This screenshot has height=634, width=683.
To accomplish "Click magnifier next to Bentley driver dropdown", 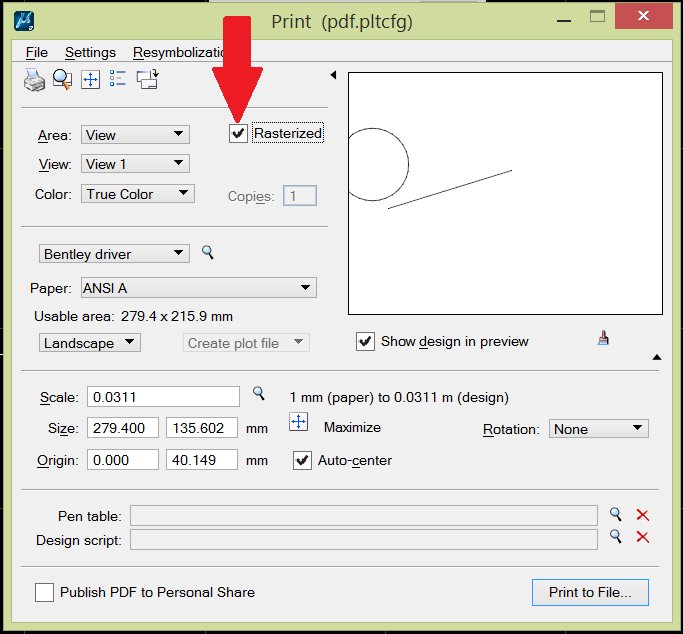I will pos(208,252).
